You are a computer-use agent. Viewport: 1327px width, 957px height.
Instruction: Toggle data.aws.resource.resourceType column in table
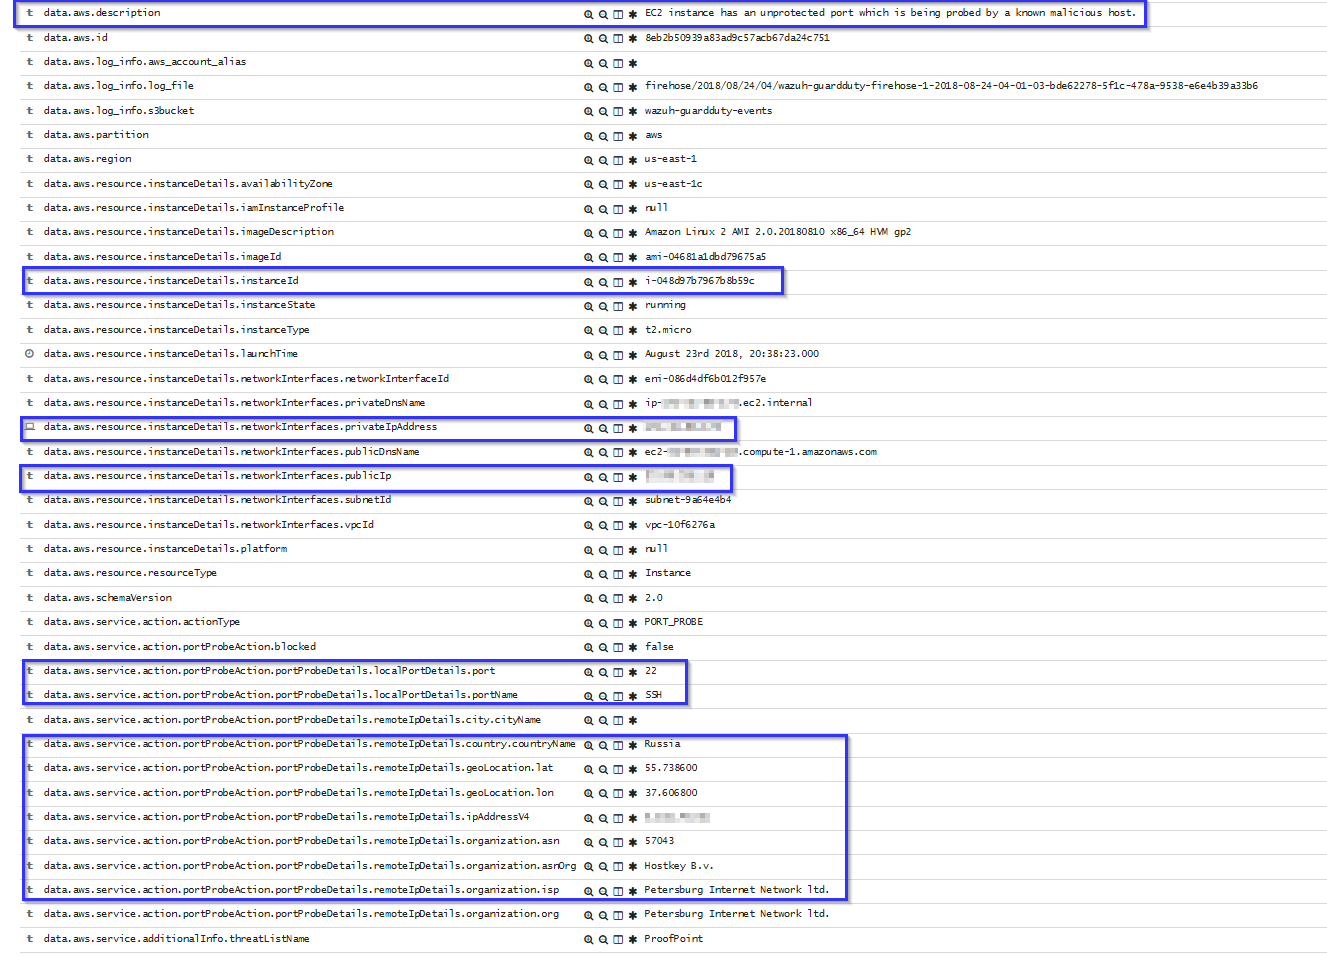(618, 574)
